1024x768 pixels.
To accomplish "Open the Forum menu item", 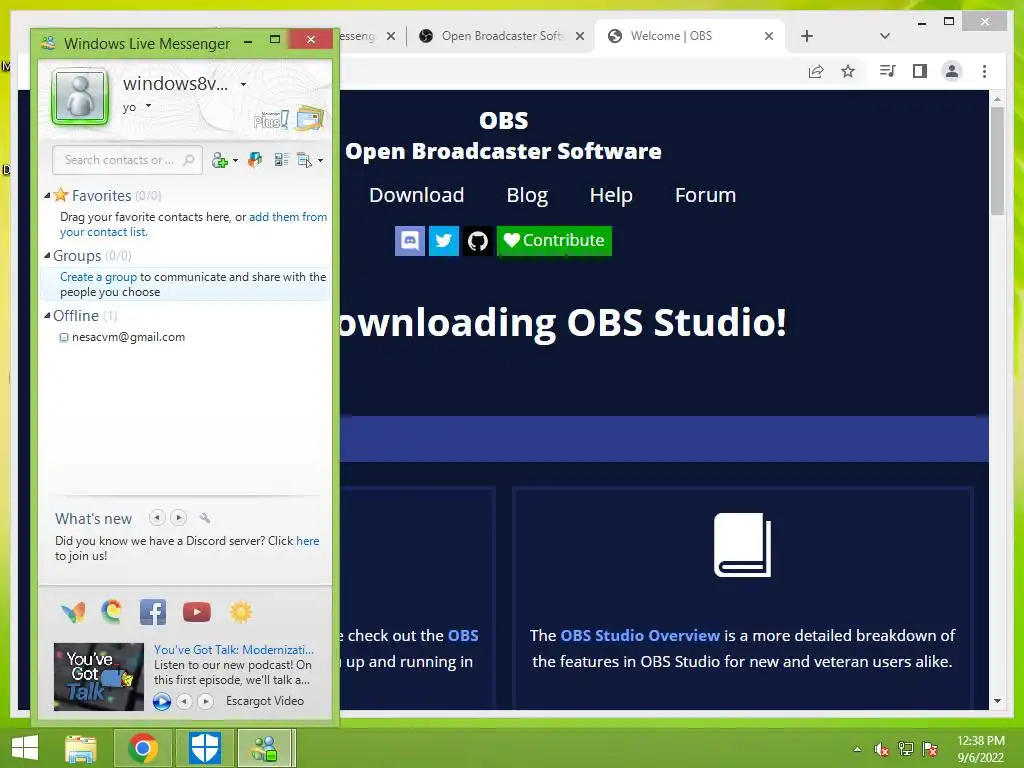I will tap(705, 195).
